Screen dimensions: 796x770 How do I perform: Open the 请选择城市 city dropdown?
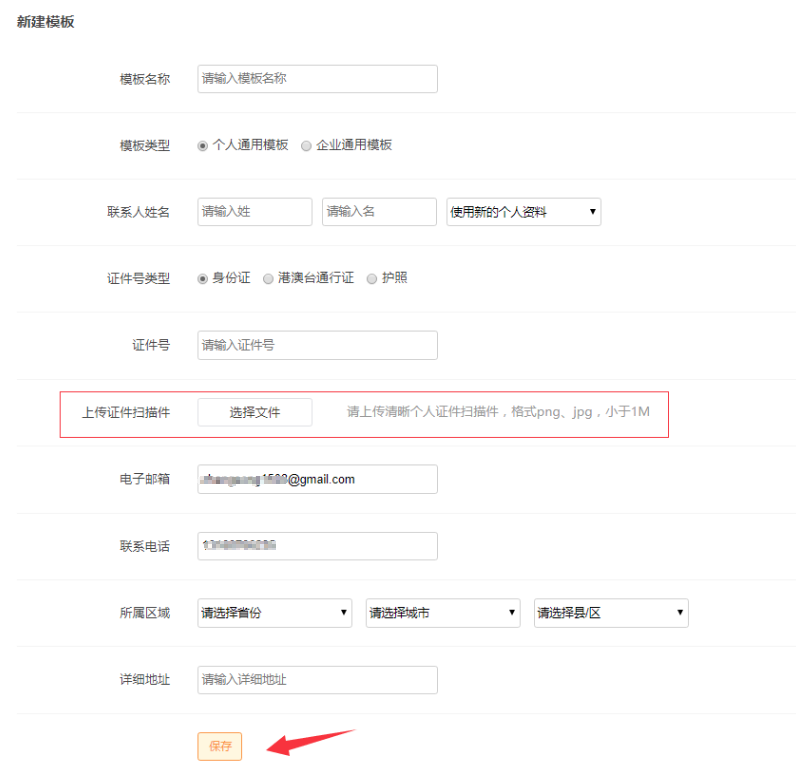443,613
